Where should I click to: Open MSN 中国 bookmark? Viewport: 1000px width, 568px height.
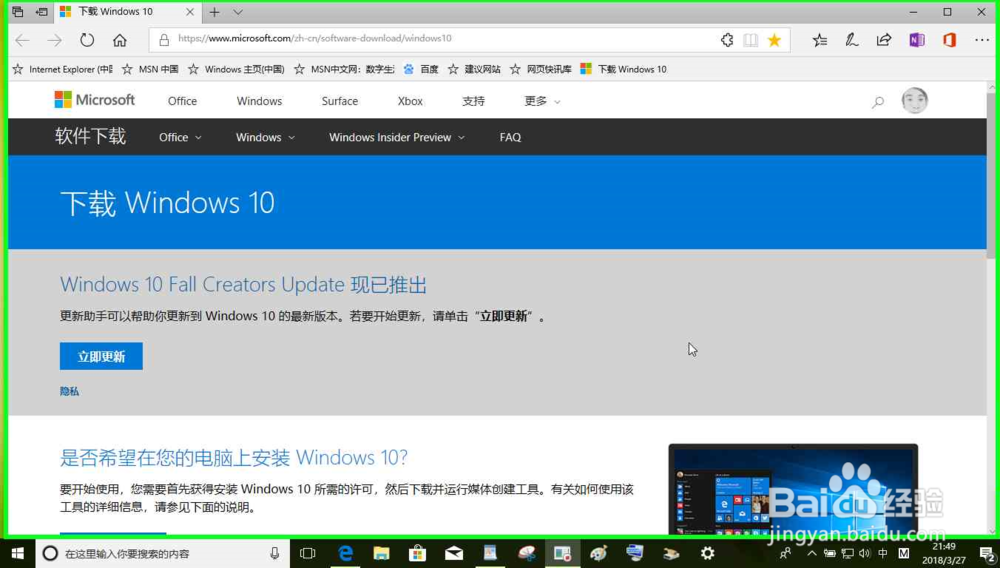[x=151, y=69]
